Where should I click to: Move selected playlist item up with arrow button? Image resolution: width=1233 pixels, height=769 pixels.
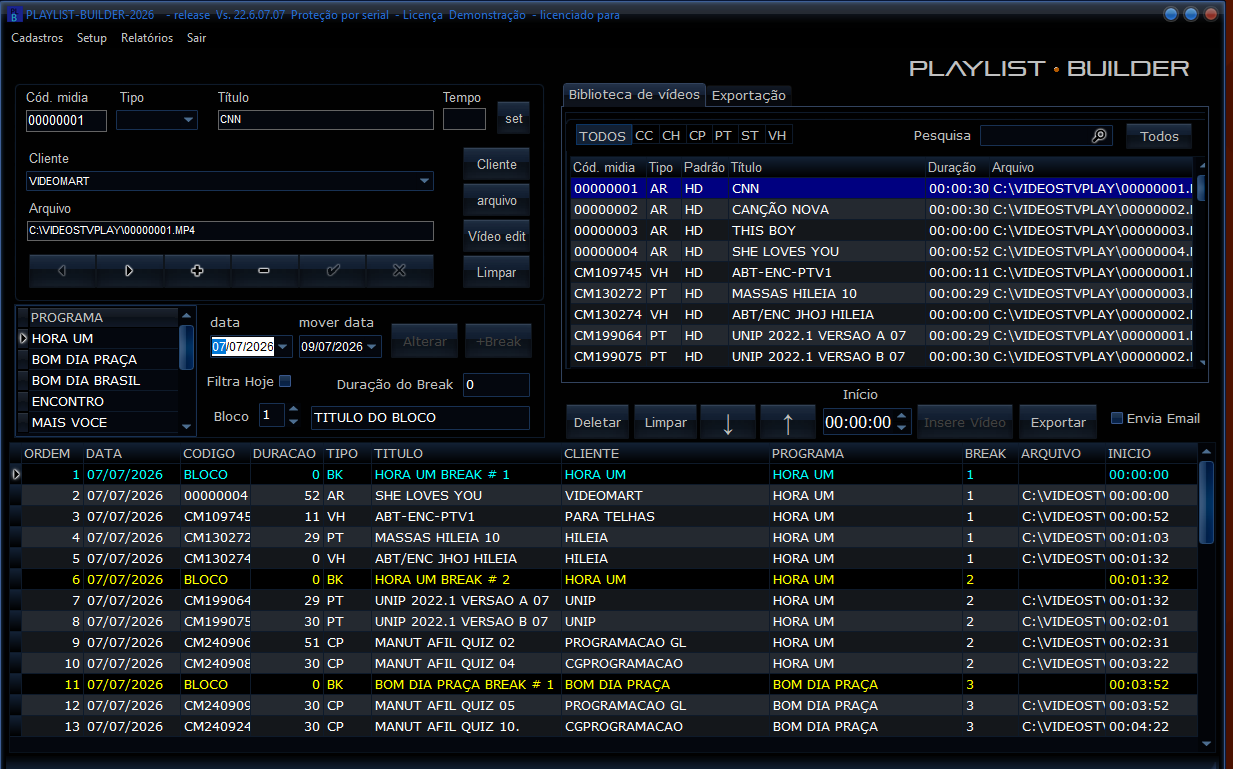787,423
